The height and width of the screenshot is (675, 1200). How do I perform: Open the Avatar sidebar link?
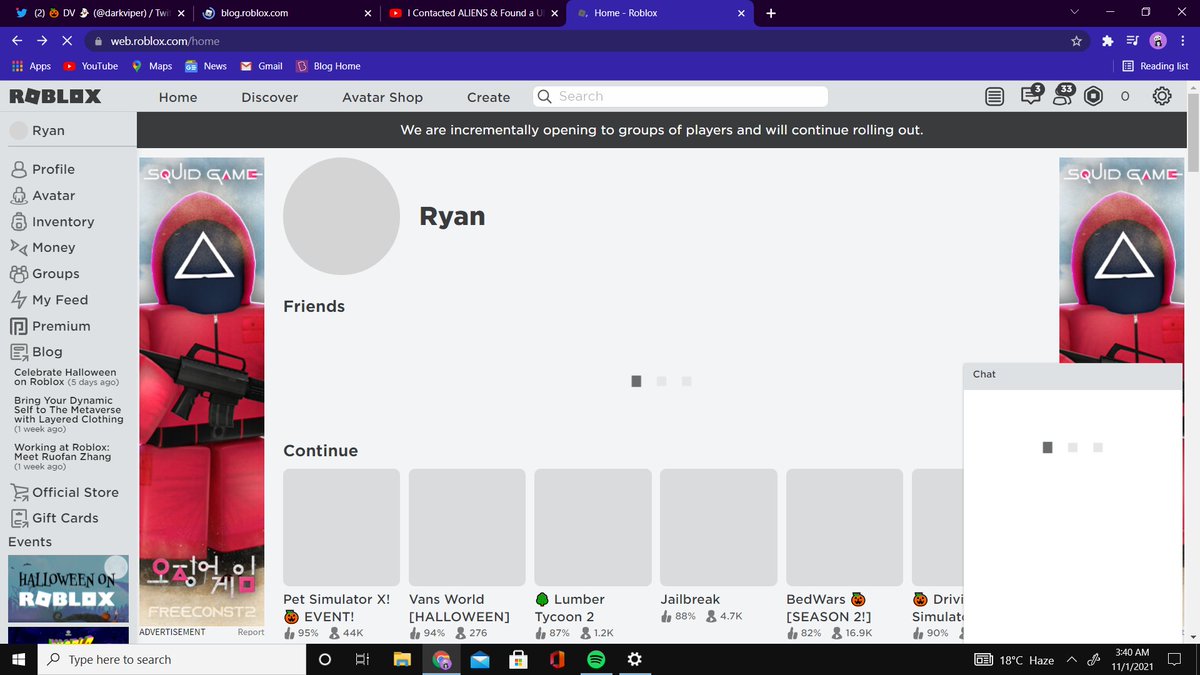42,195
